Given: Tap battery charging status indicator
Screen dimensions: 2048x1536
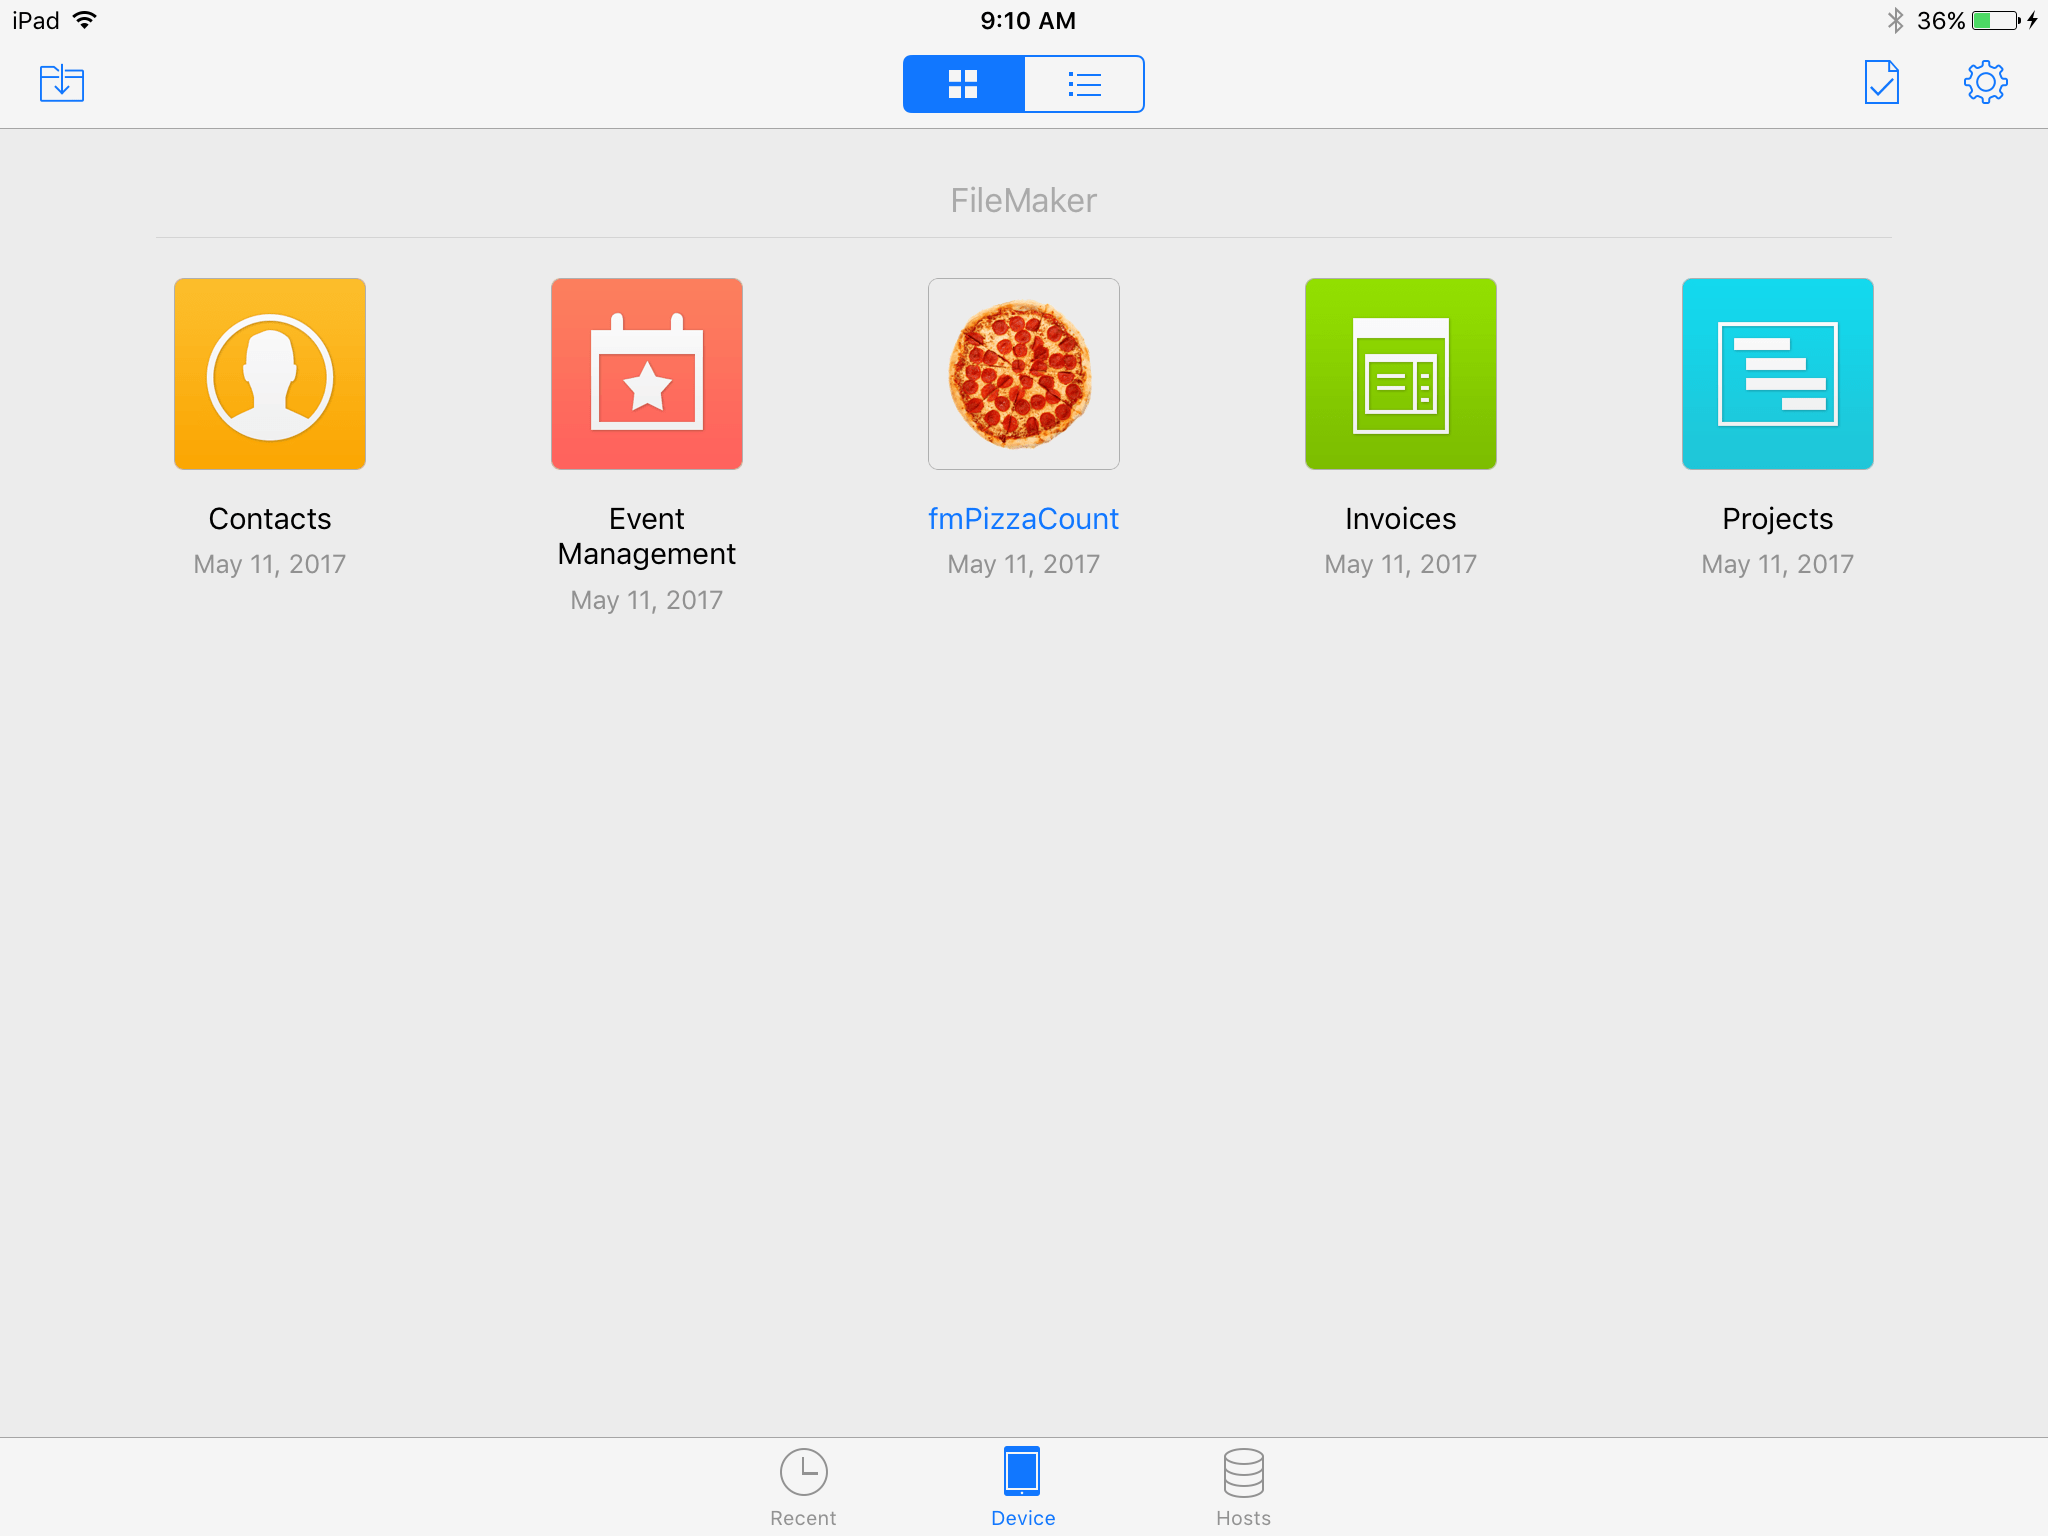Looking at the screenshot, I should coord(2037,19).
